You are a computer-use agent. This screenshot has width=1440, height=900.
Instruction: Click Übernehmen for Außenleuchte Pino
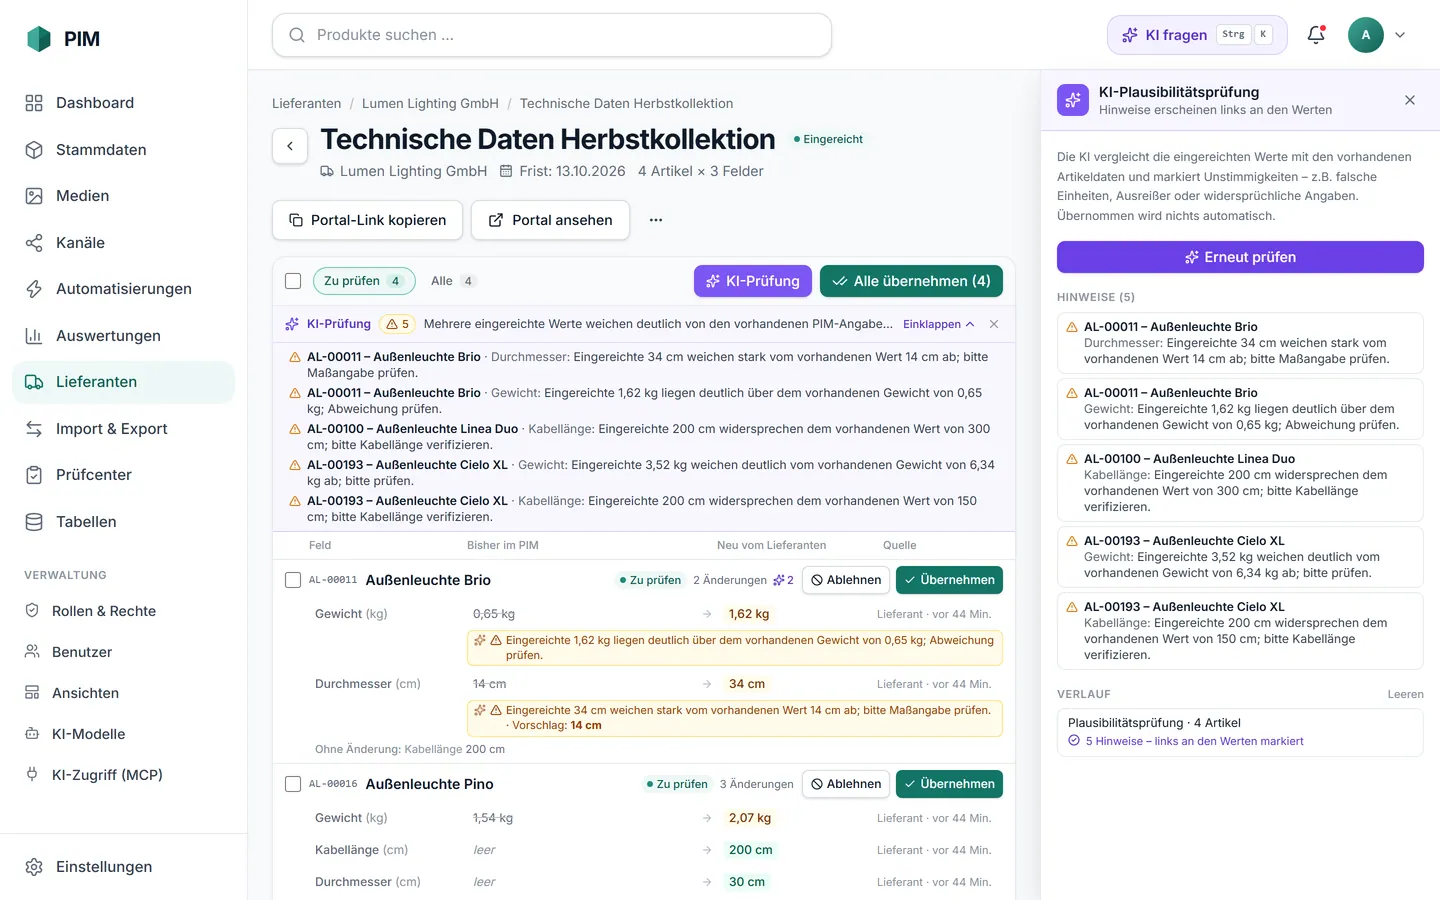949,784
